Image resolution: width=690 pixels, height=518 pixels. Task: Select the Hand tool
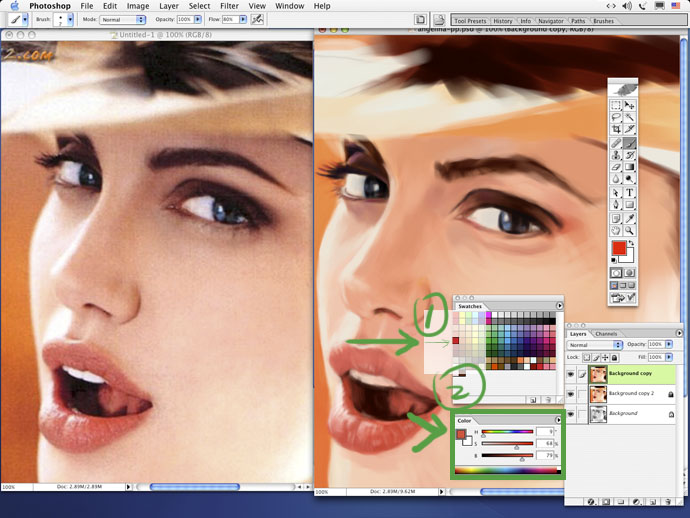pyautogui.click(x=616, y=231)
